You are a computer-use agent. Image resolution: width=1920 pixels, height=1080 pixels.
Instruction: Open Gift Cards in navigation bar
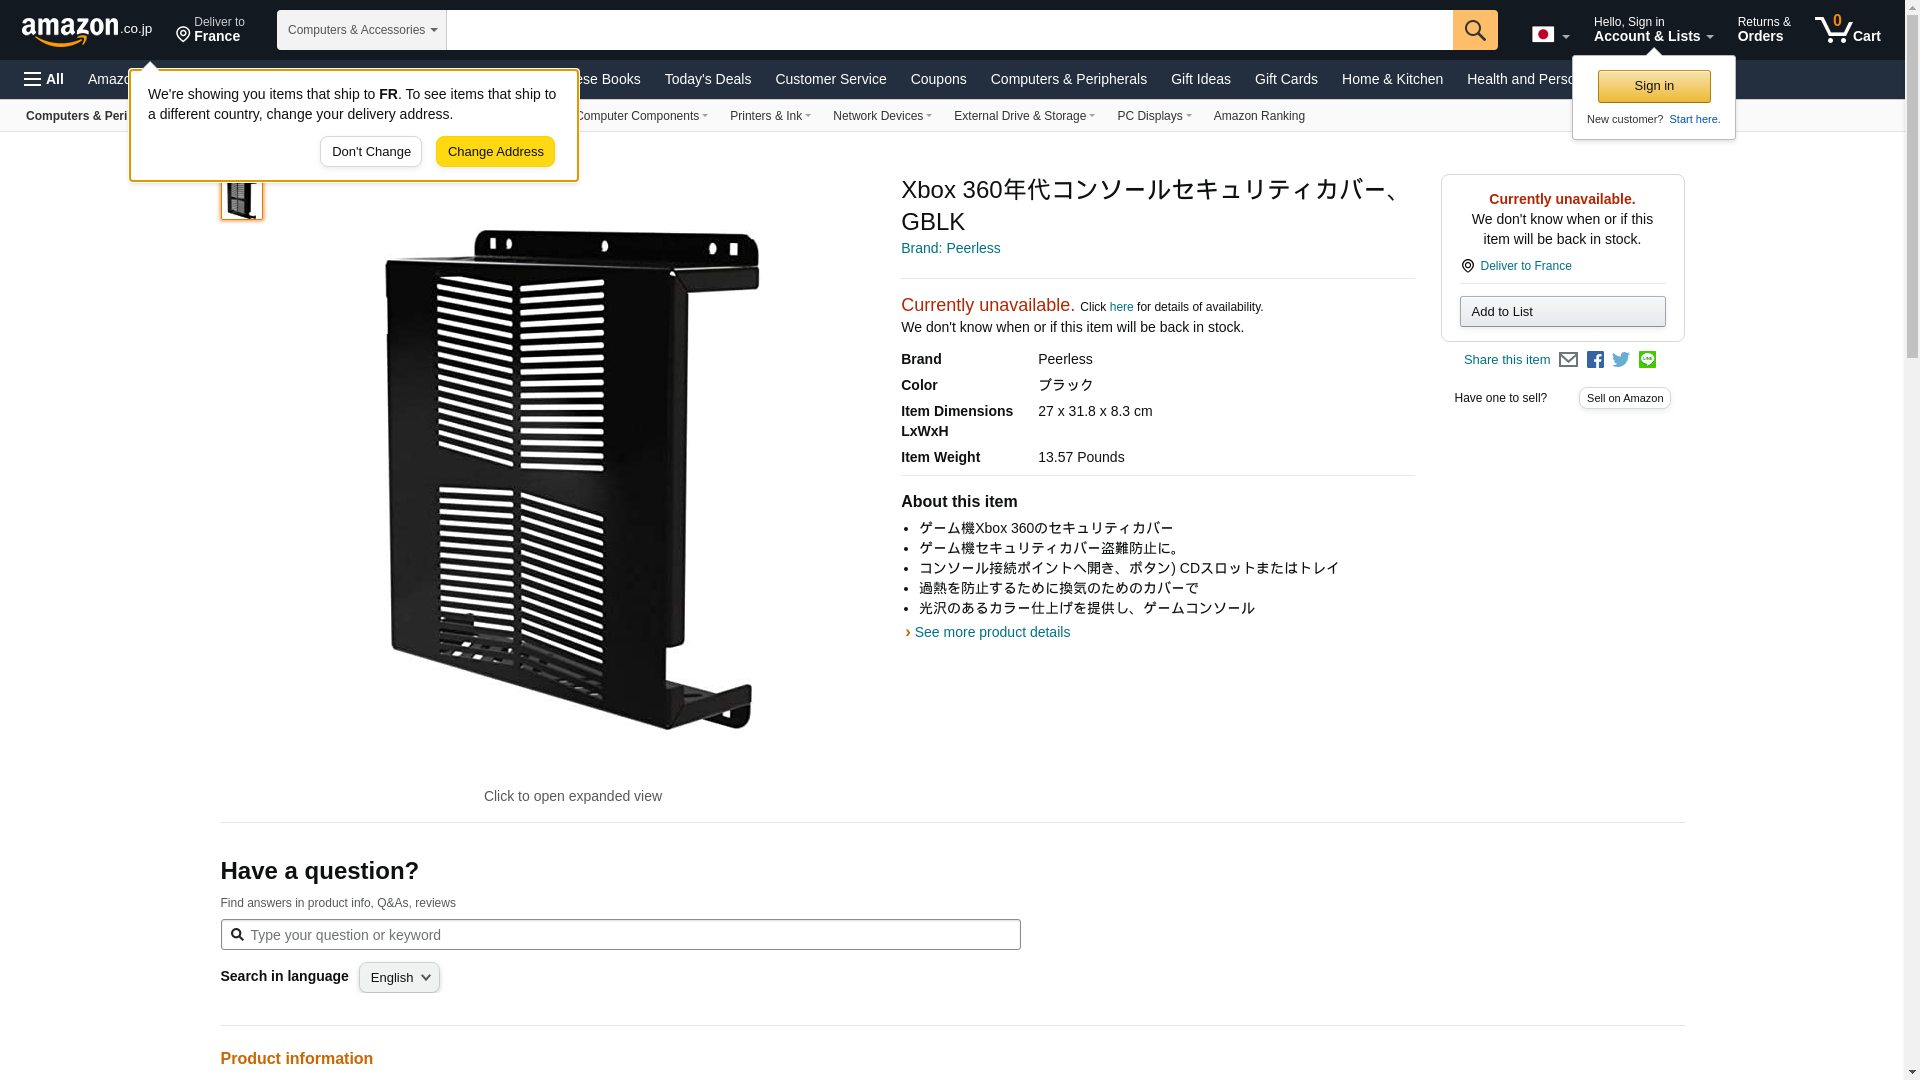[1285, 79]
